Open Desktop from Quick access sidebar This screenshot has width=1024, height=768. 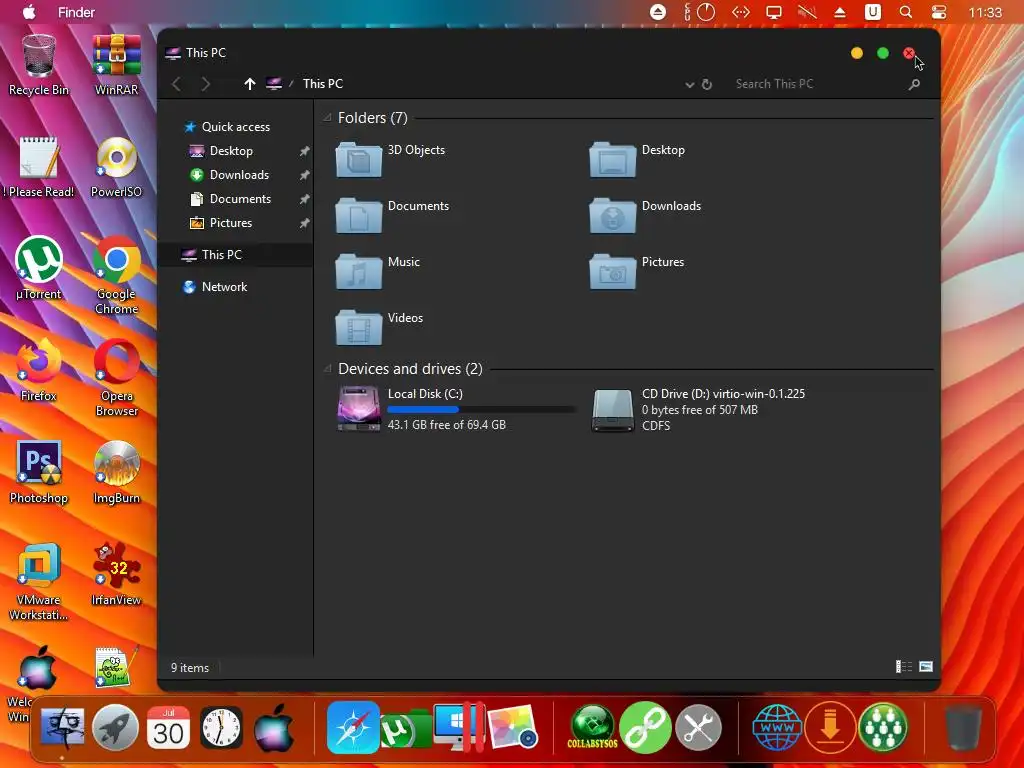[231, 151]
